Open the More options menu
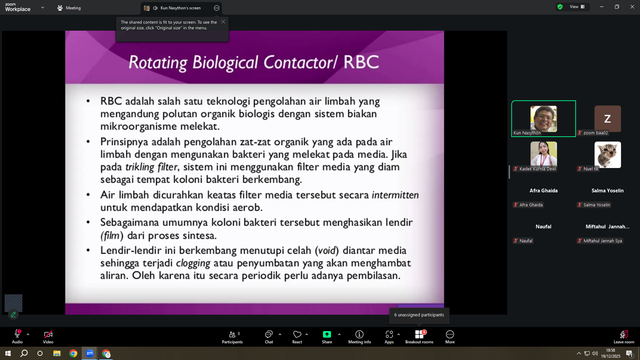This screenshot has width=640, height=360. [x=450, y=336]
